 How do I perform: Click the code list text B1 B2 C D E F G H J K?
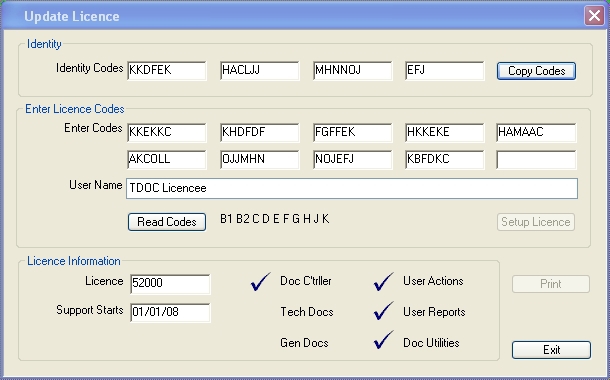coord(275,219)
